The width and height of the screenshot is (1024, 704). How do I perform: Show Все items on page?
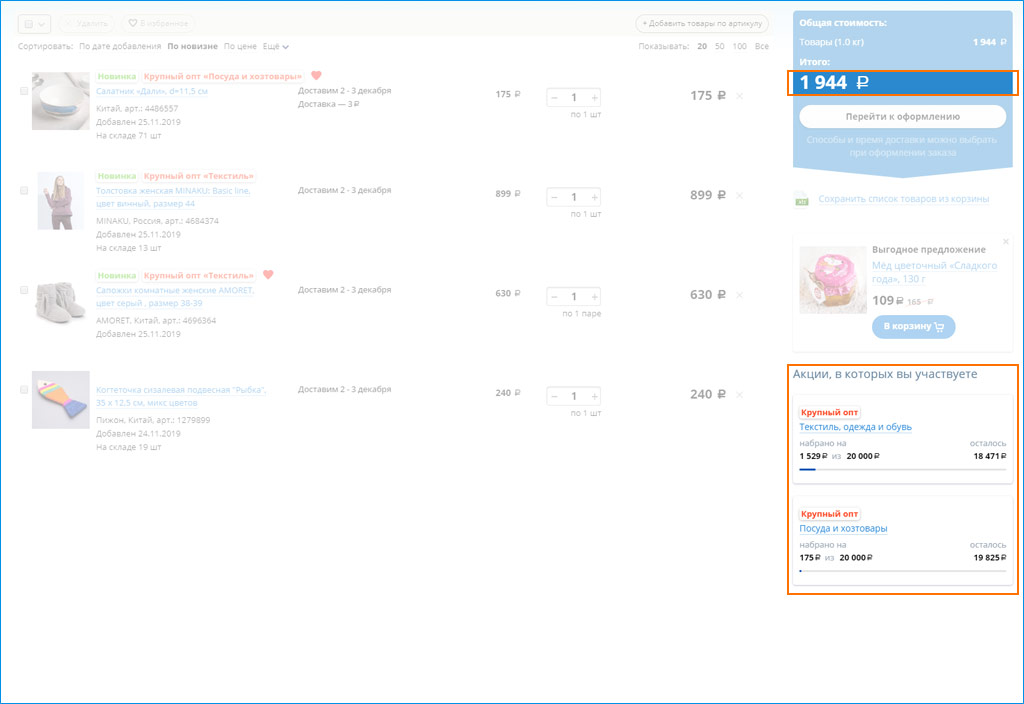click(761, 46)
